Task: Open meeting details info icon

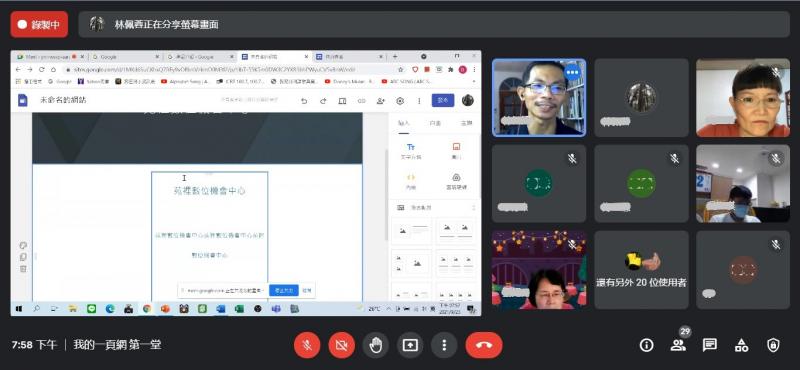Action: pyautogui.click(x=646, y=346)
